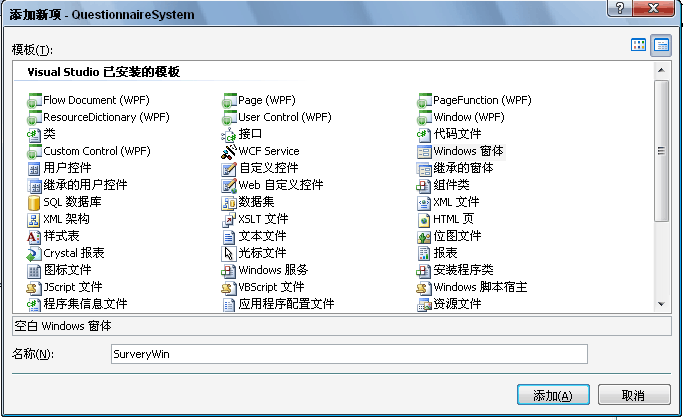Select the ResourceDictionary (WPF) template icon
683x420 pixels.
pos(34,118)
